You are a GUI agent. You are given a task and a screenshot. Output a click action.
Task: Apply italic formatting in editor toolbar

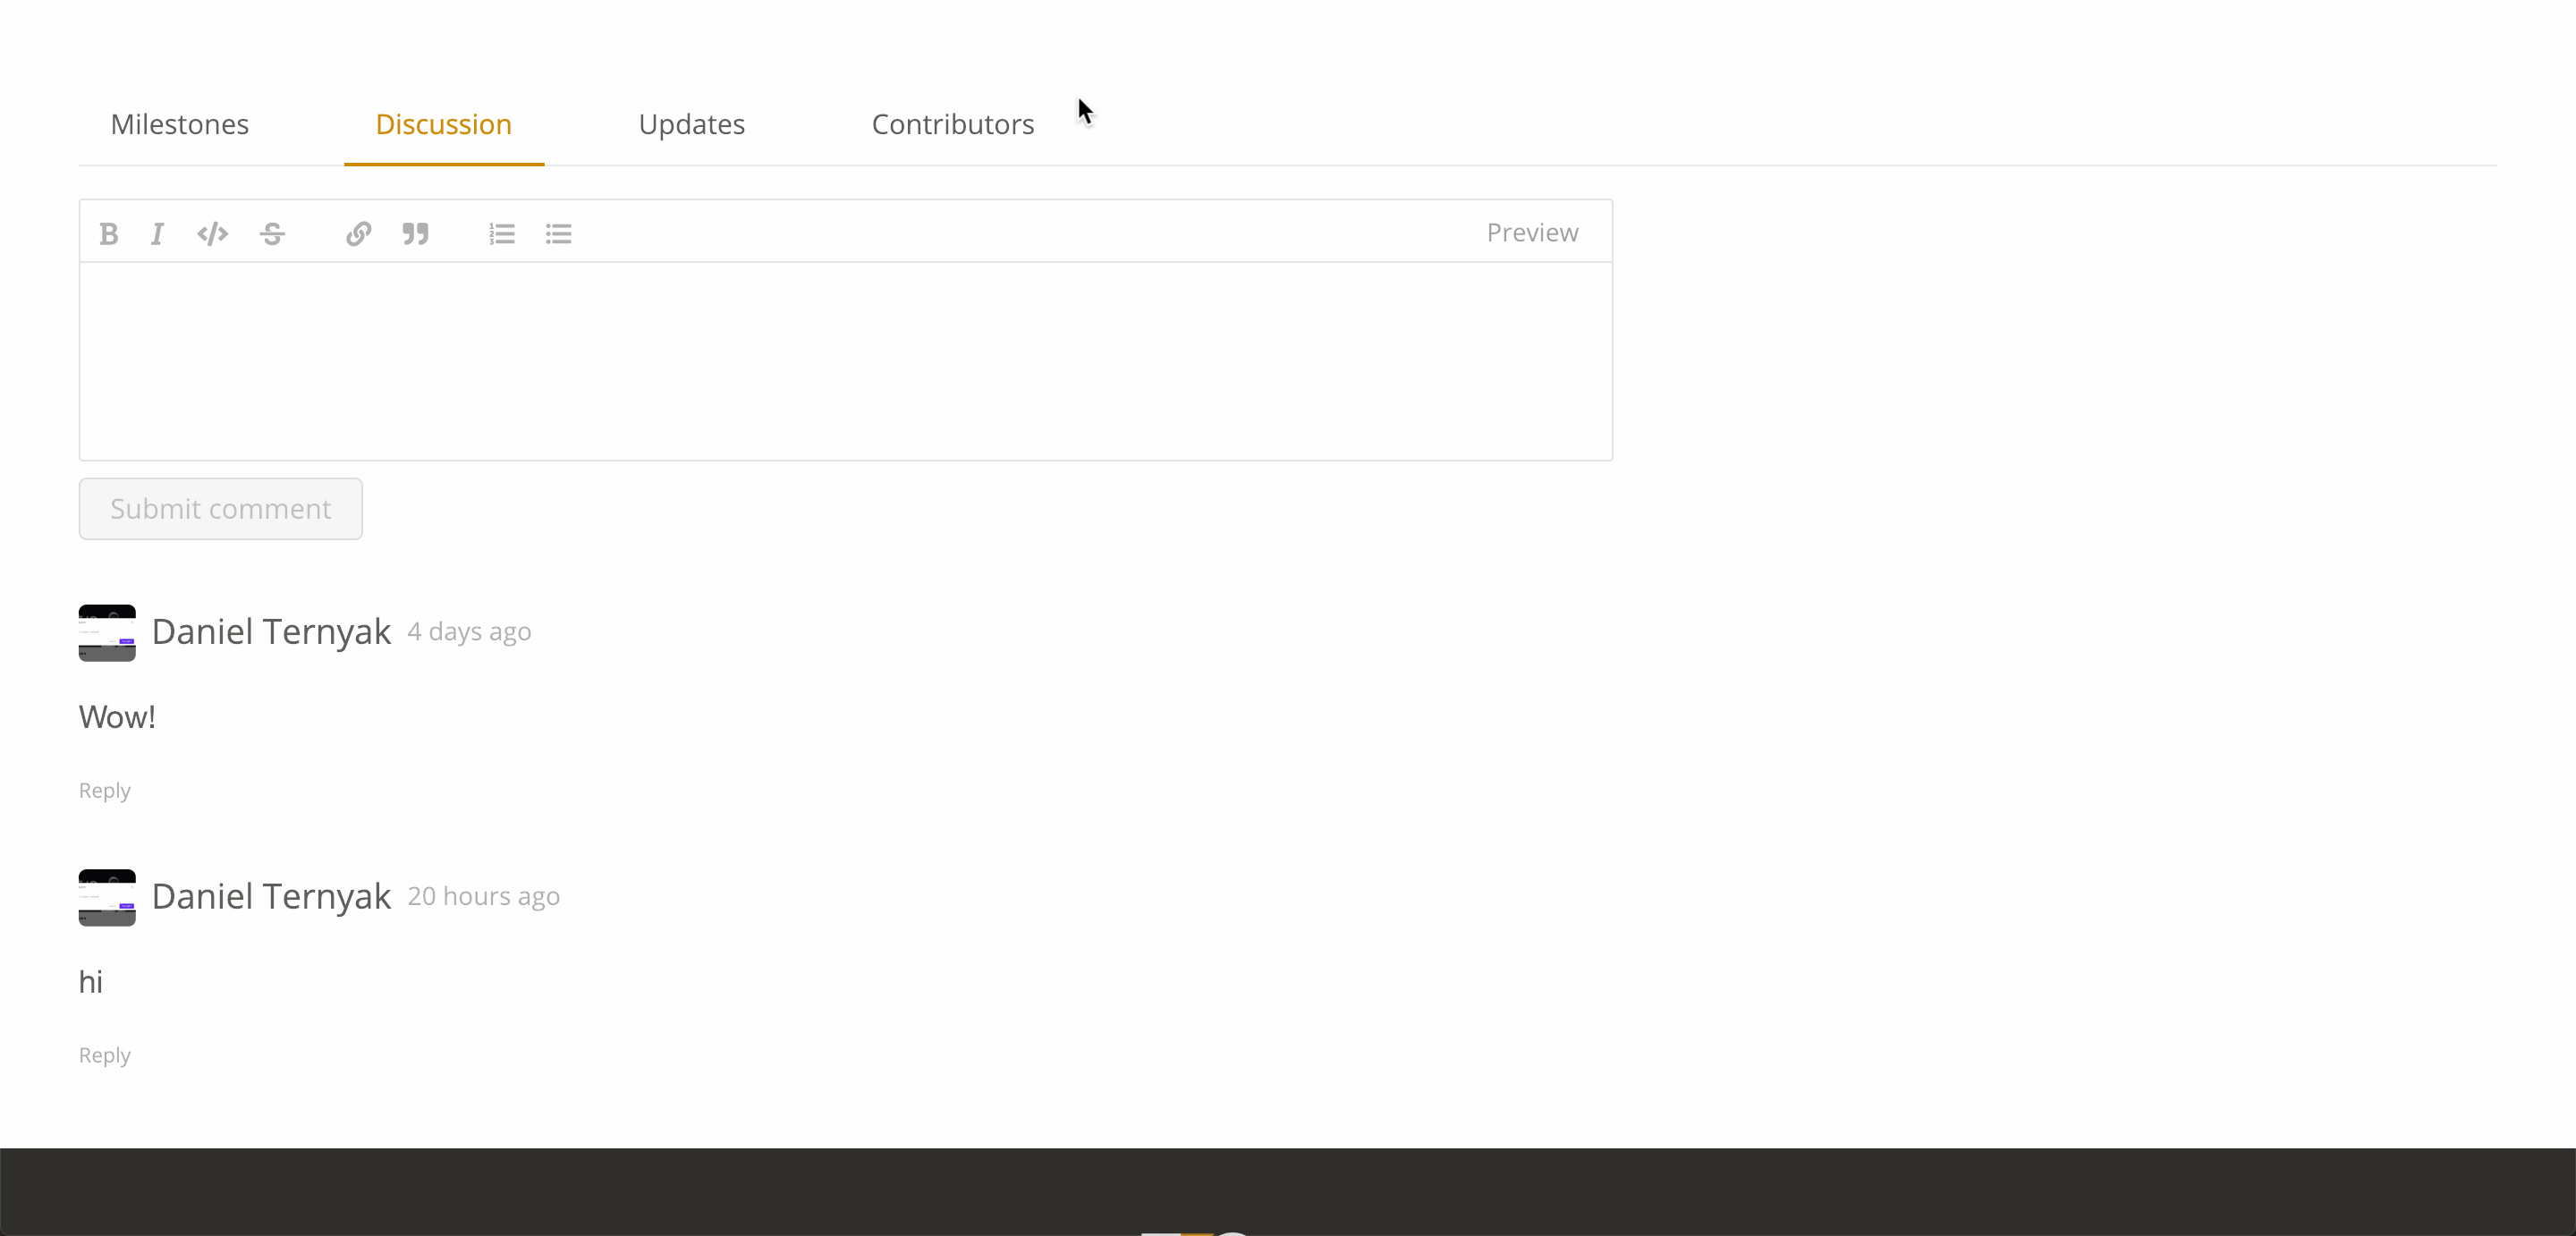pos(157,234)
